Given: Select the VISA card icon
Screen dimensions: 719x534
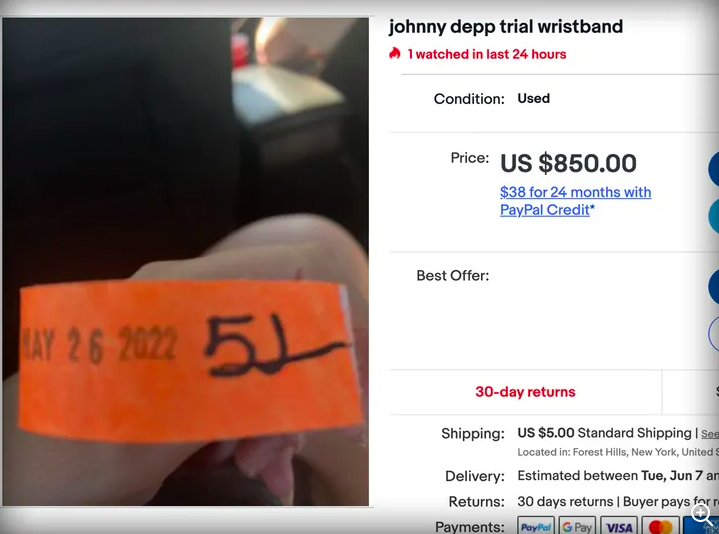Looking at the screenshot, I should point(618,526).
